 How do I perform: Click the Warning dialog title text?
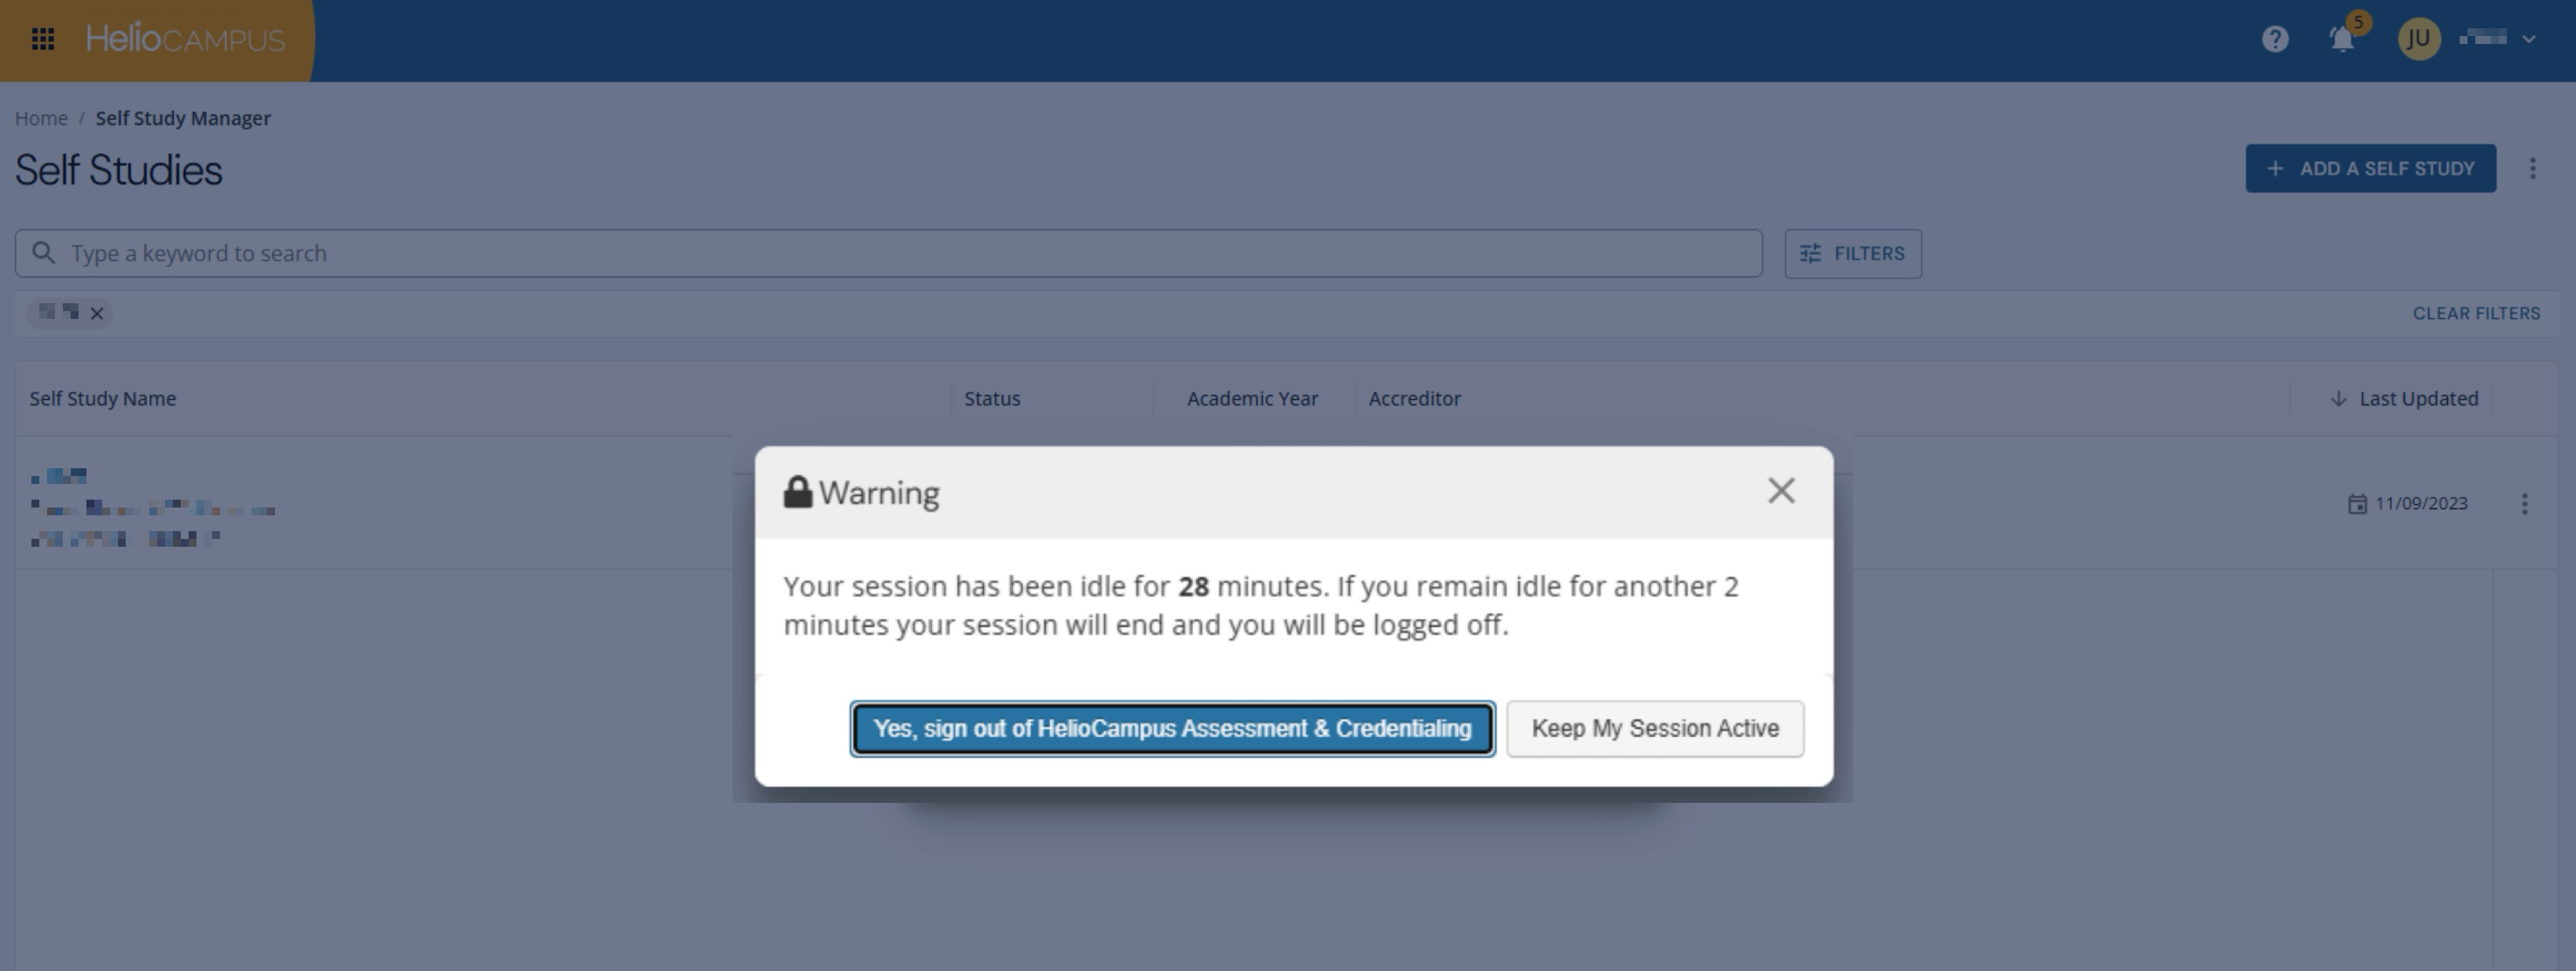(x=879, y=493)
